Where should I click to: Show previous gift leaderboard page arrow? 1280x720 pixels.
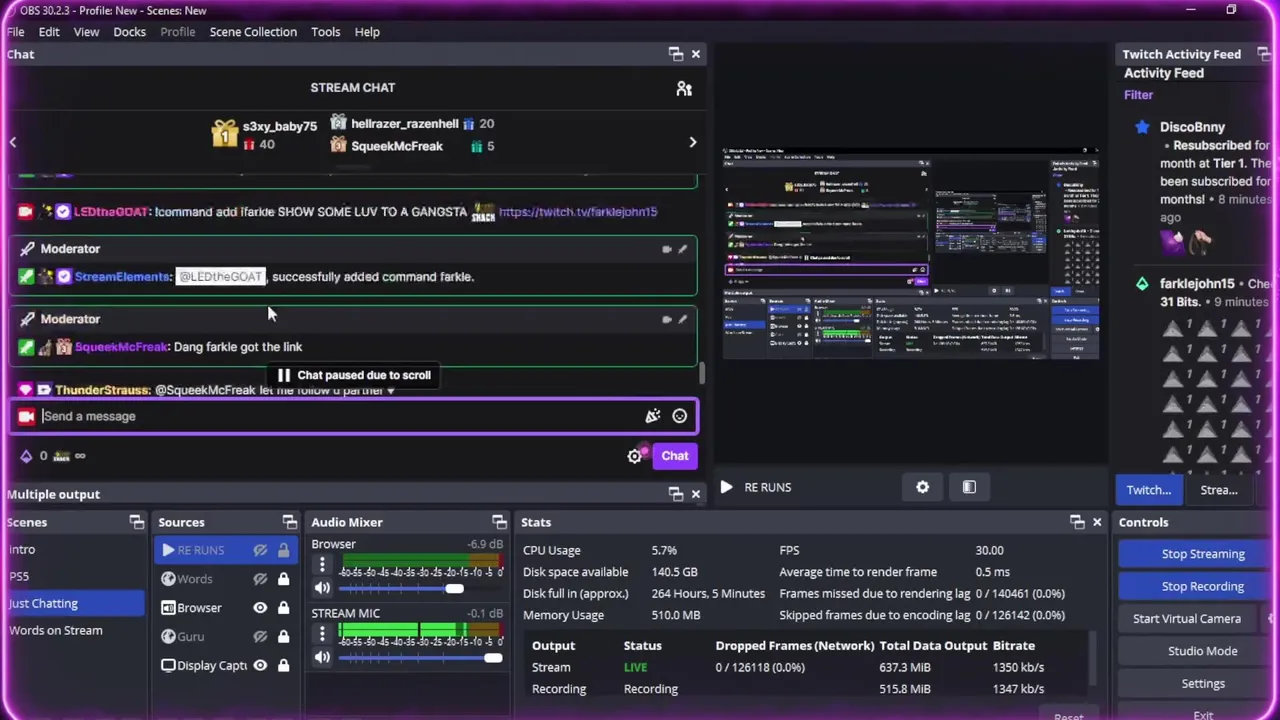point(13,143)
